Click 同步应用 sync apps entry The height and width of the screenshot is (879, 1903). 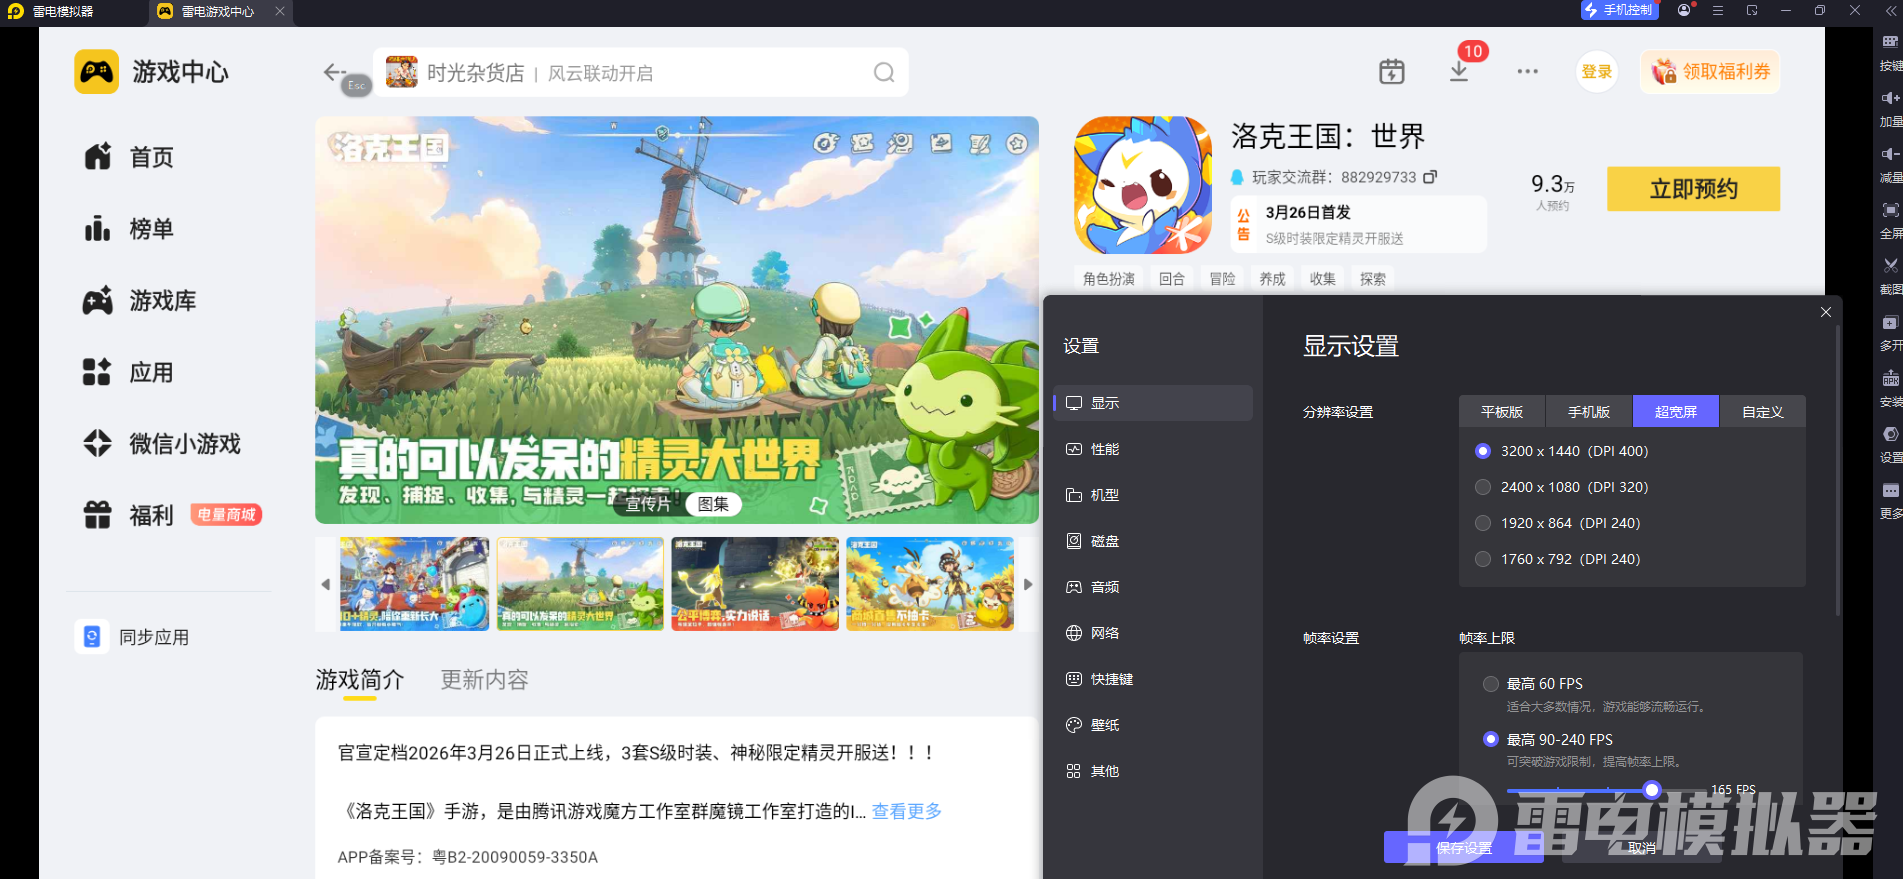(x=134, y=637)
